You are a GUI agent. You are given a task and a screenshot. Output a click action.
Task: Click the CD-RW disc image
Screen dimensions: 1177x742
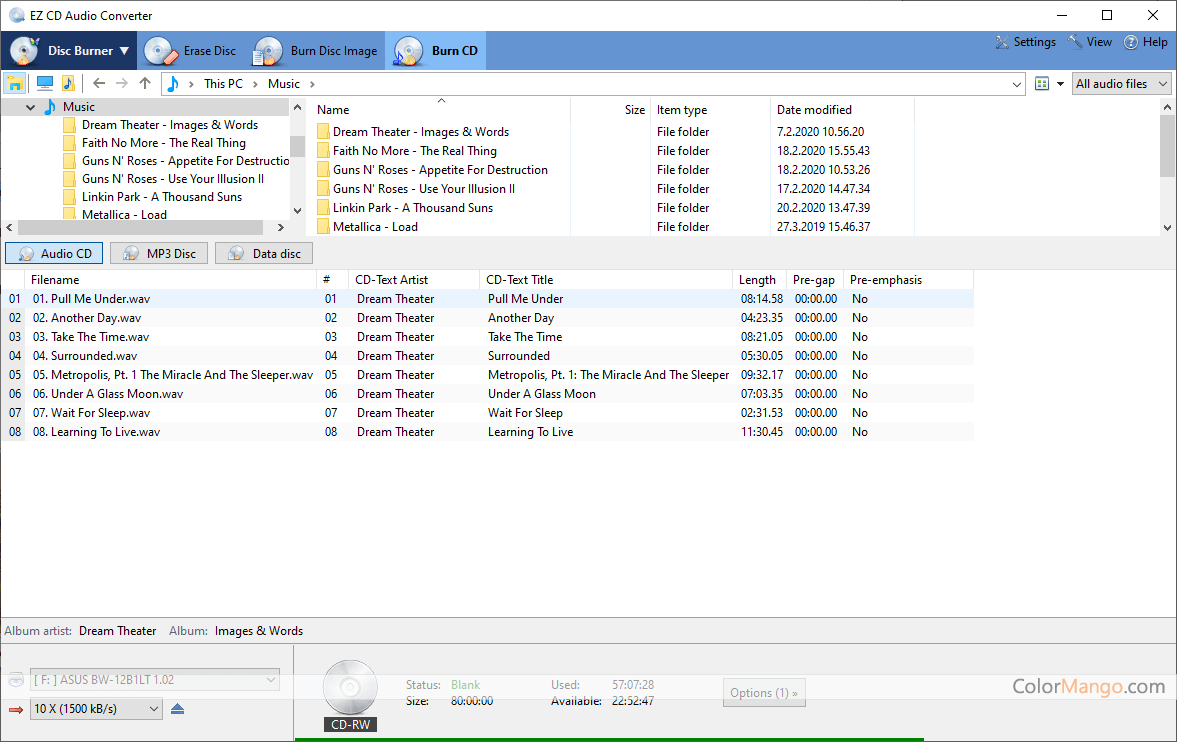coord(350,688)
